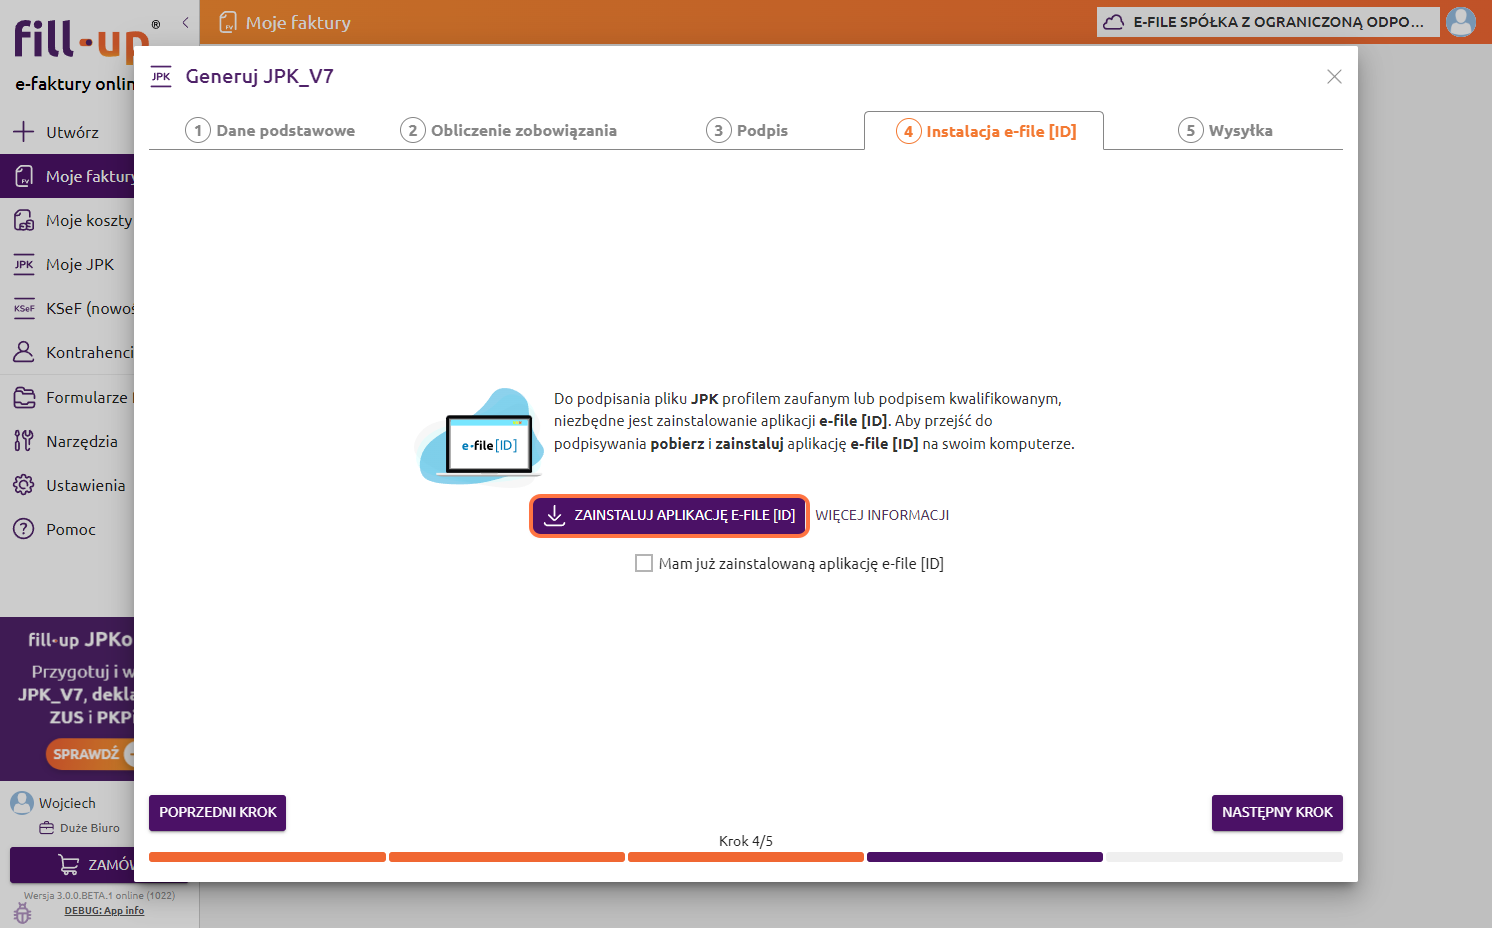This screenshot has height=928, width=1492.
Task: Click the Ustawienia gear icon
Action: (x=24, y=485)
